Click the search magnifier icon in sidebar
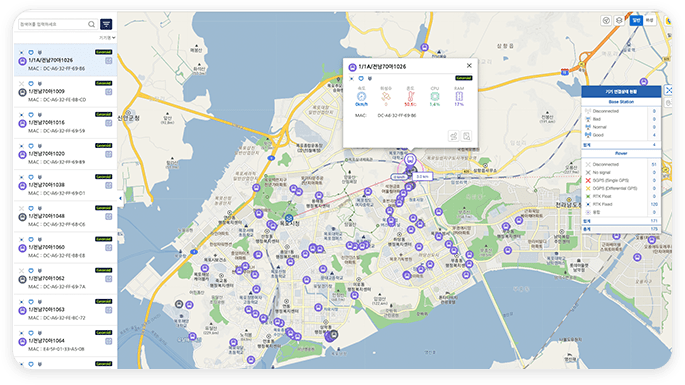The height and width of the screenshot is (385, 685). pos(91,24)
